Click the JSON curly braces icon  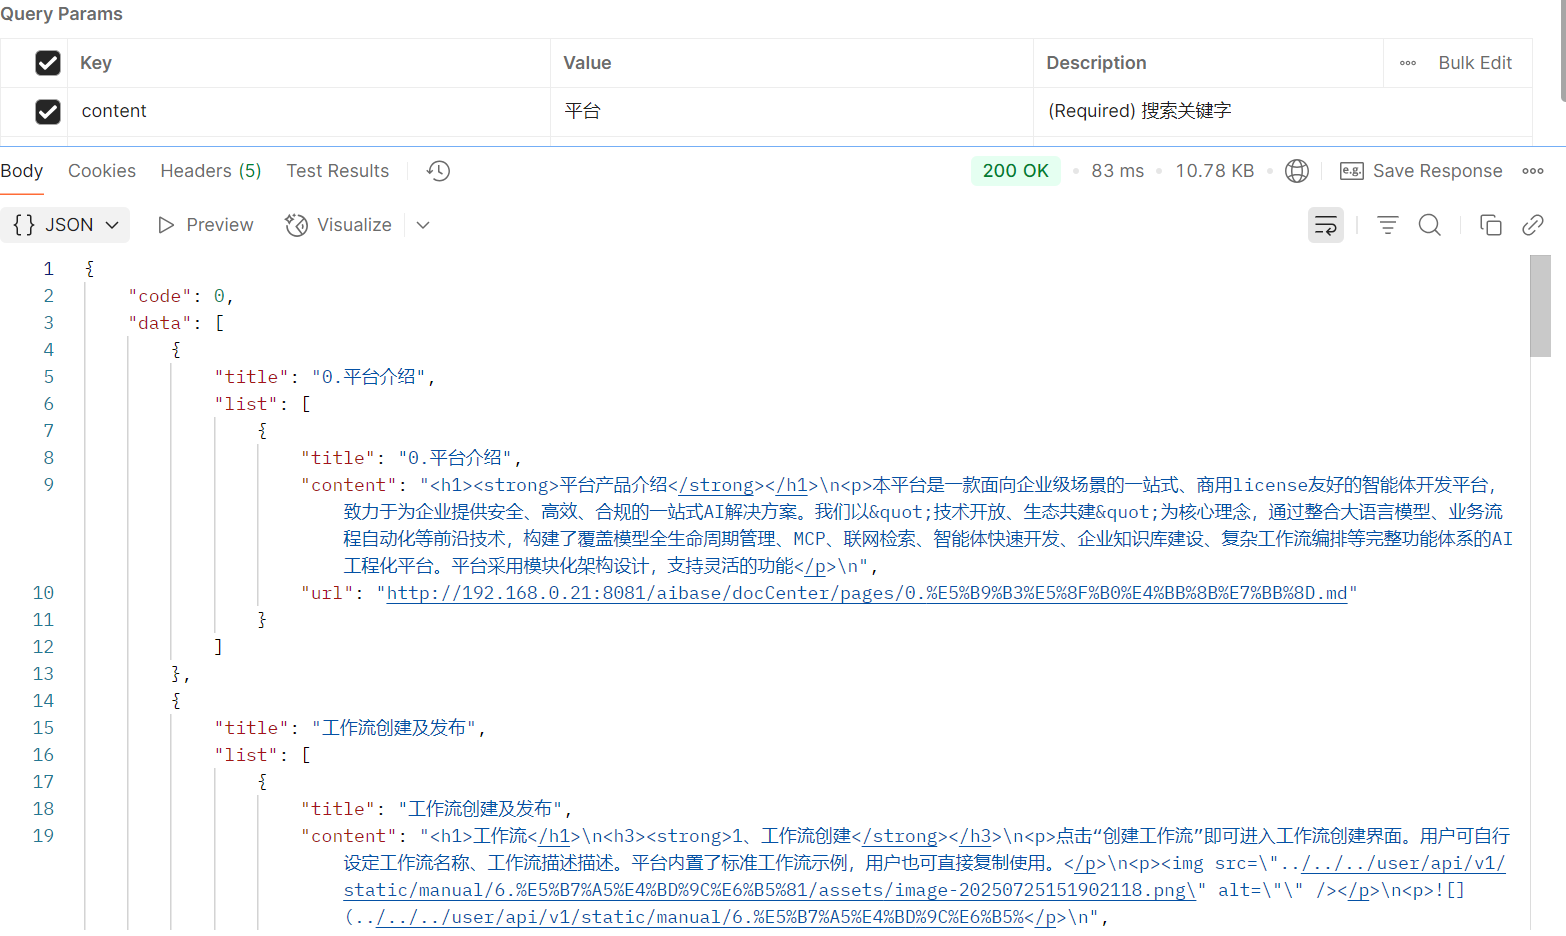(24, 225)
